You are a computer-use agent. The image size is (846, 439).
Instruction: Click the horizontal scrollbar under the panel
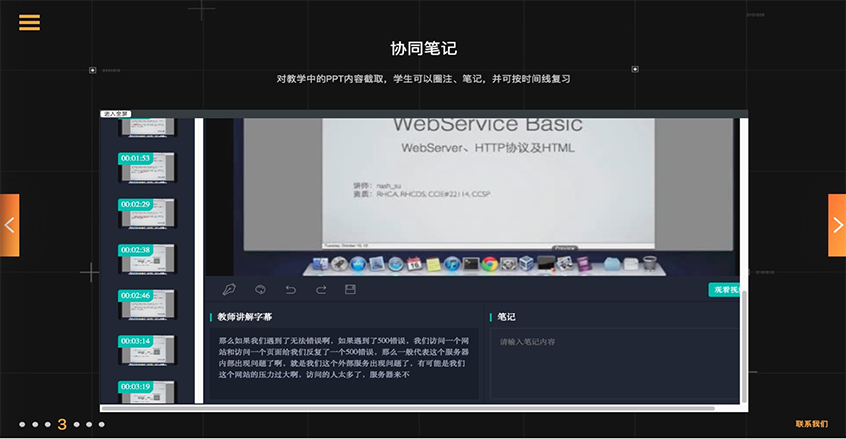[x=408, y=408]
